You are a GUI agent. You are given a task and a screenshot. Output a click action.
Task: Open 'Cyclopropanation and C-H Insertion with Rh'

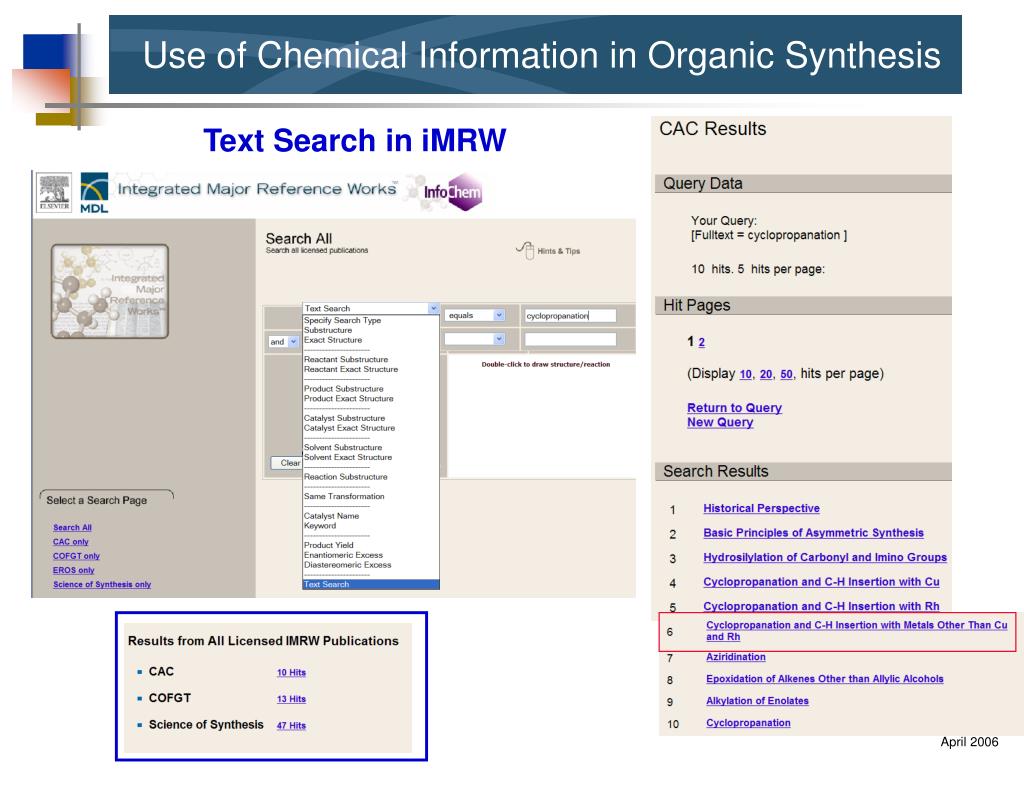(x=822, y=607)
